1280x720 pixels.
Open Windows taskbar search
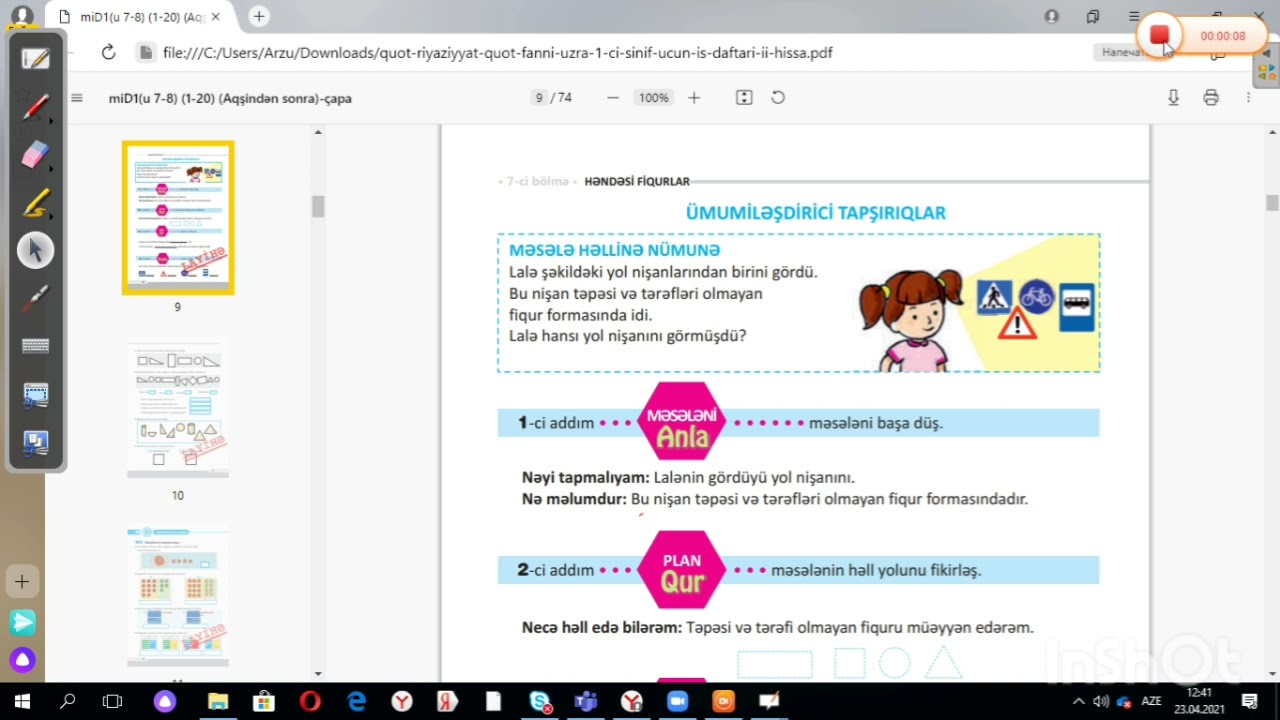[68, 701]
